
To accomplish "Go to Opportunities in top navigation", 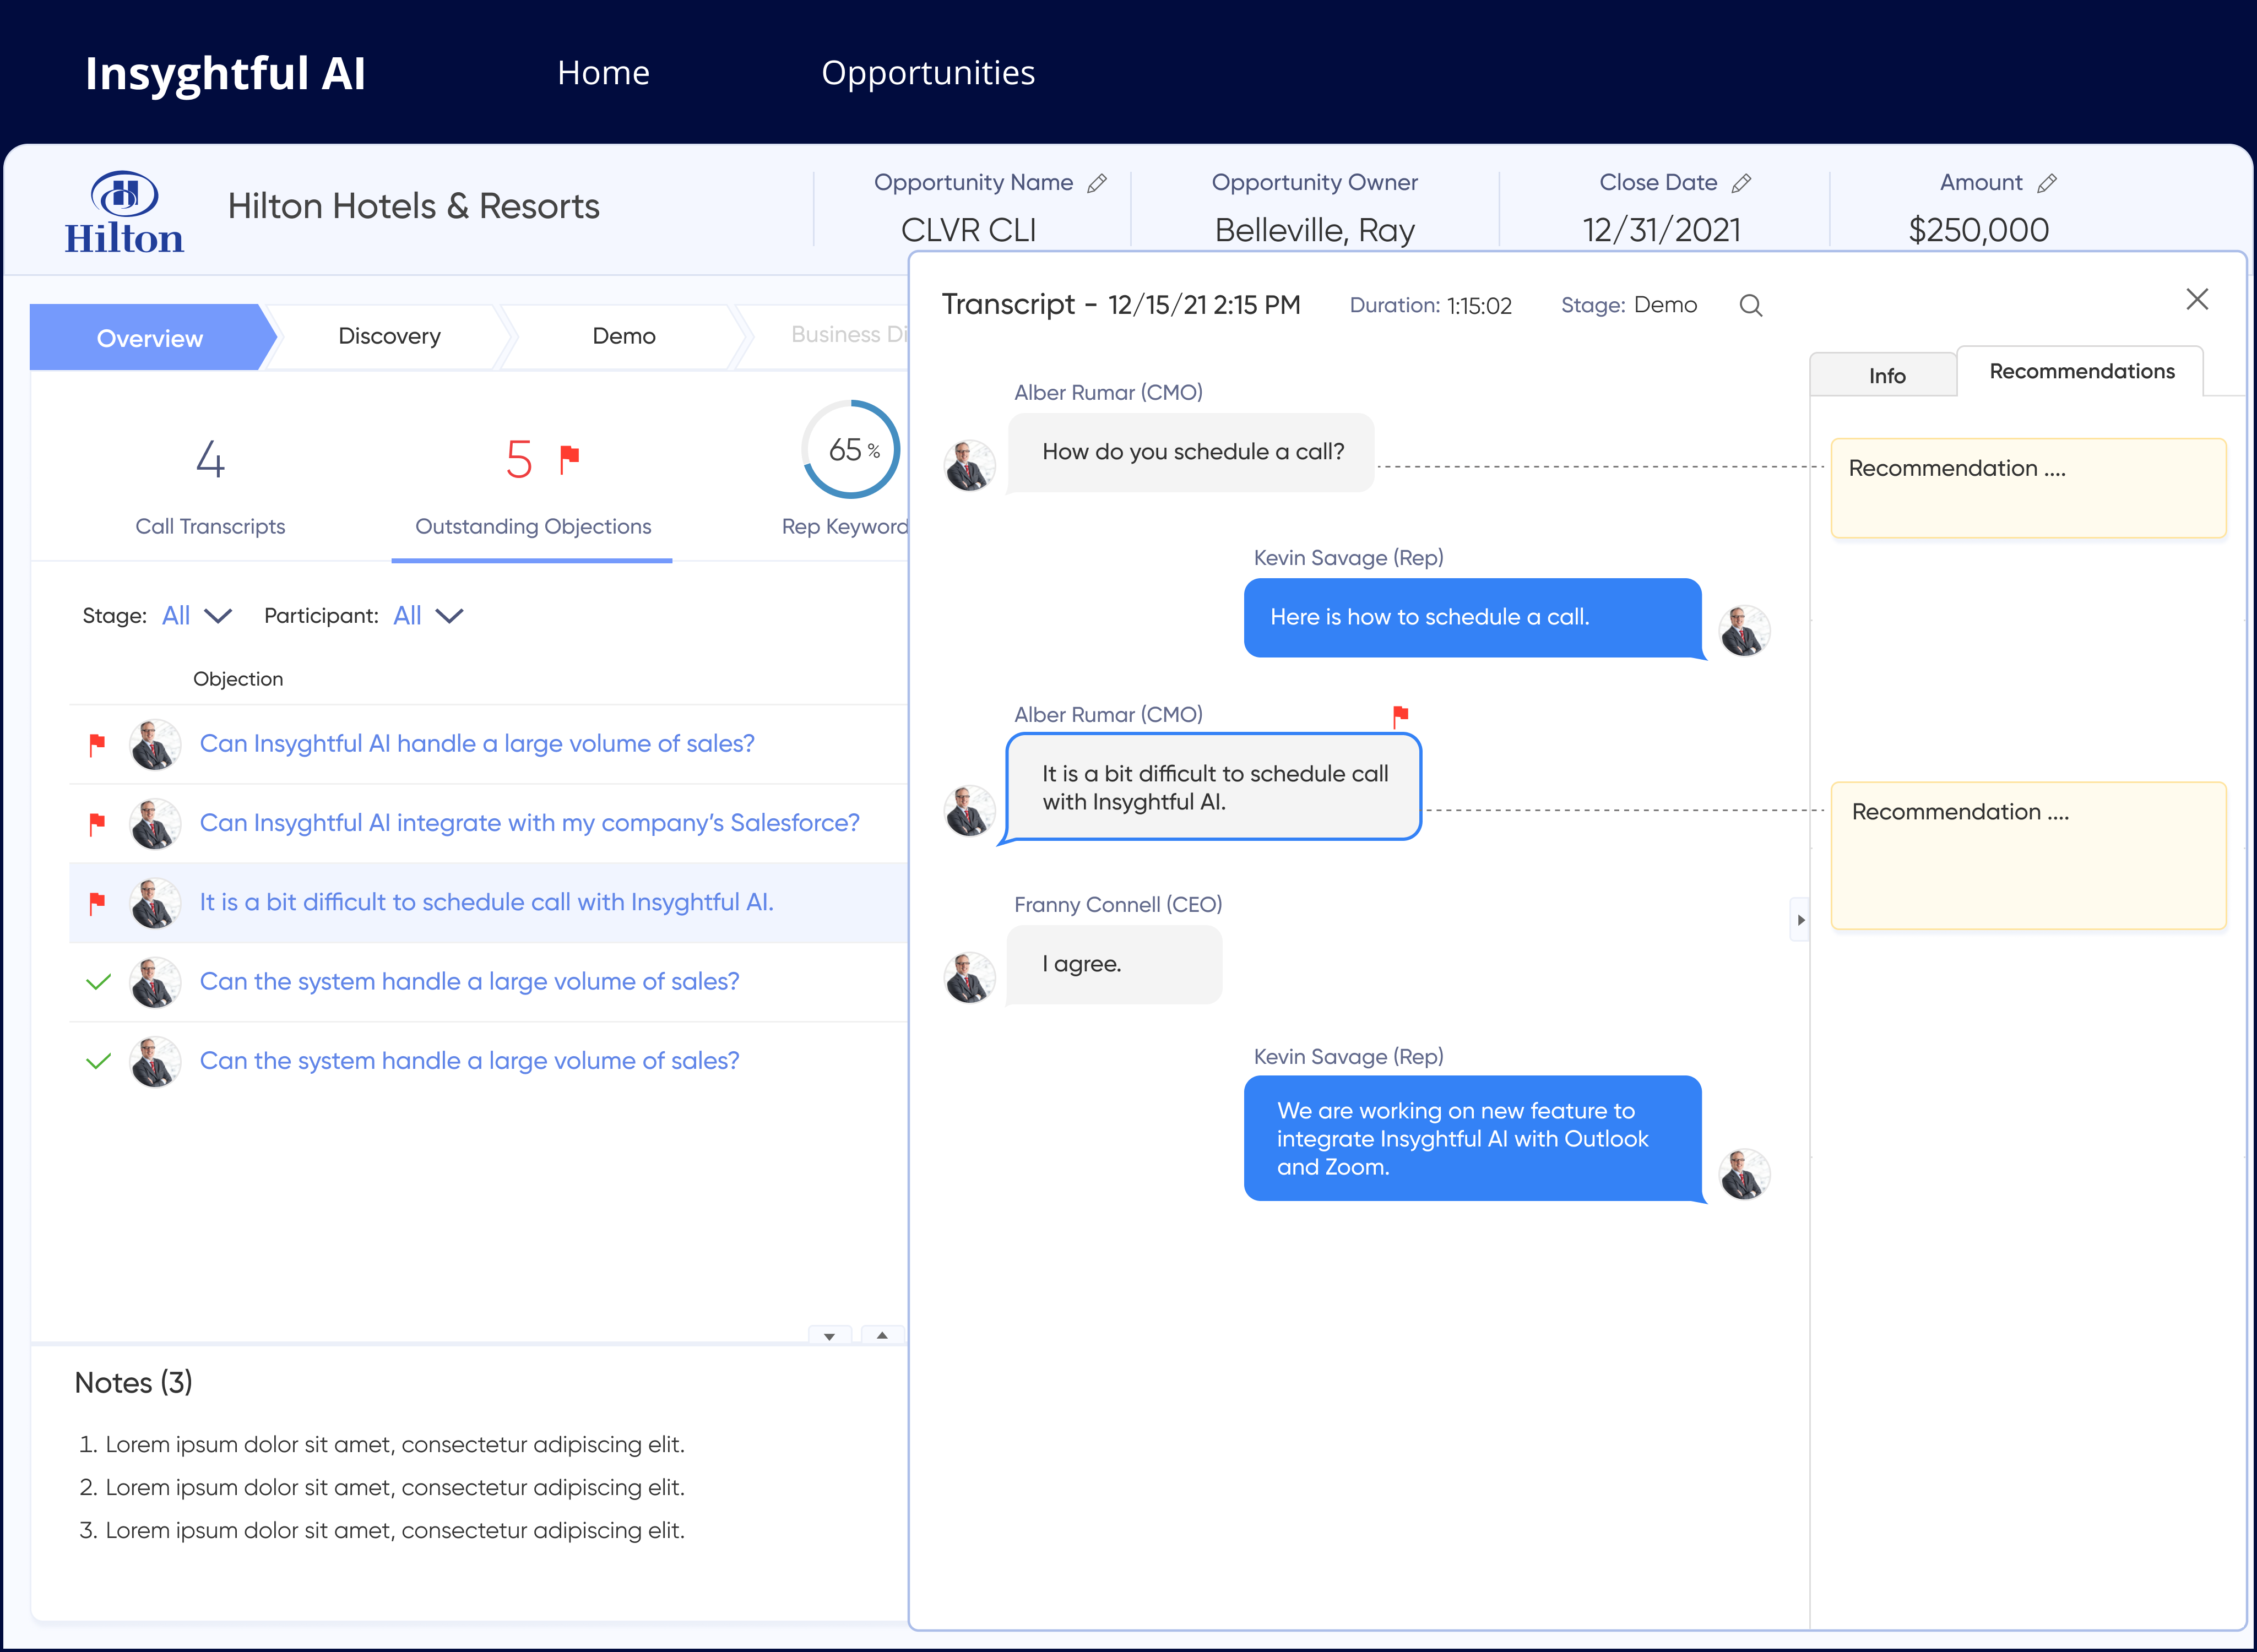I will 927,73.
